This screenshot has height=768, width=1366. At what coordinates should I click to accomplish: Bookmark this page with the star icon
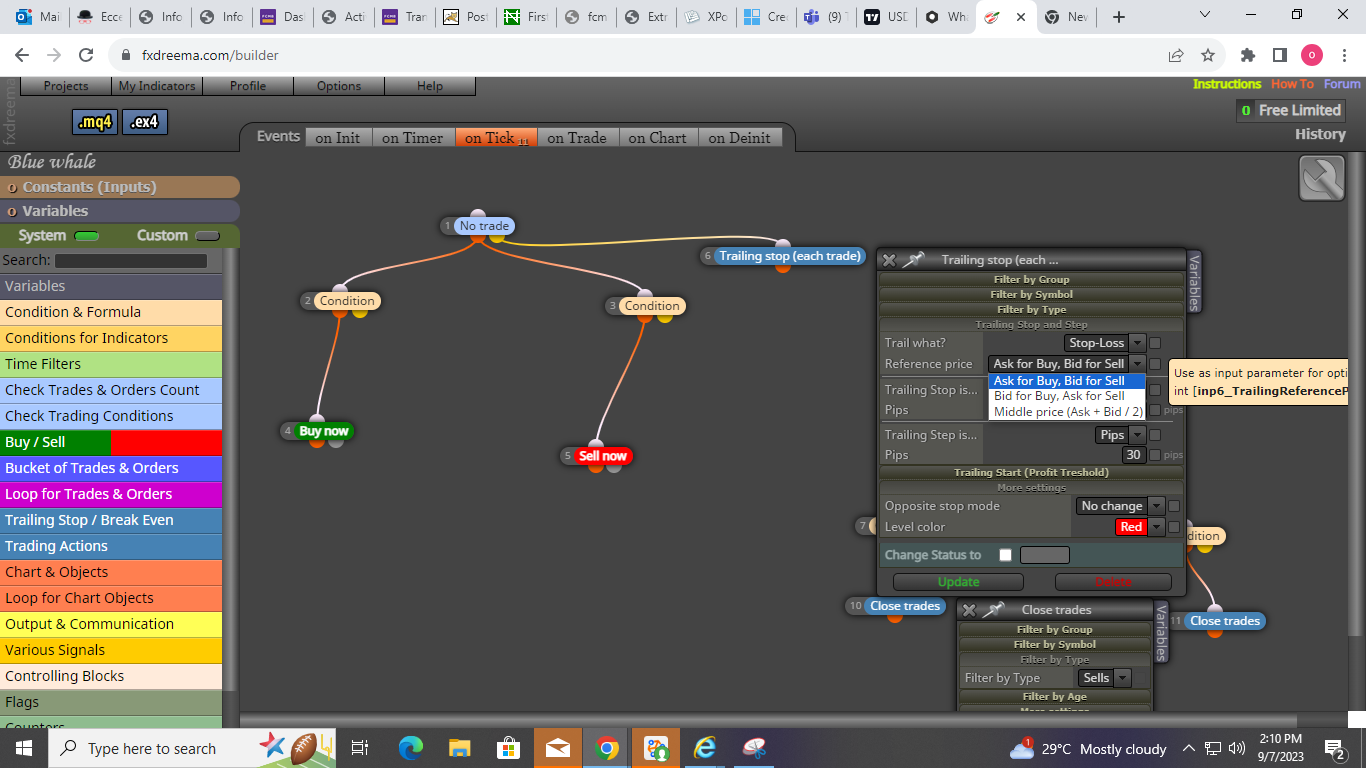coord(1208,56)
